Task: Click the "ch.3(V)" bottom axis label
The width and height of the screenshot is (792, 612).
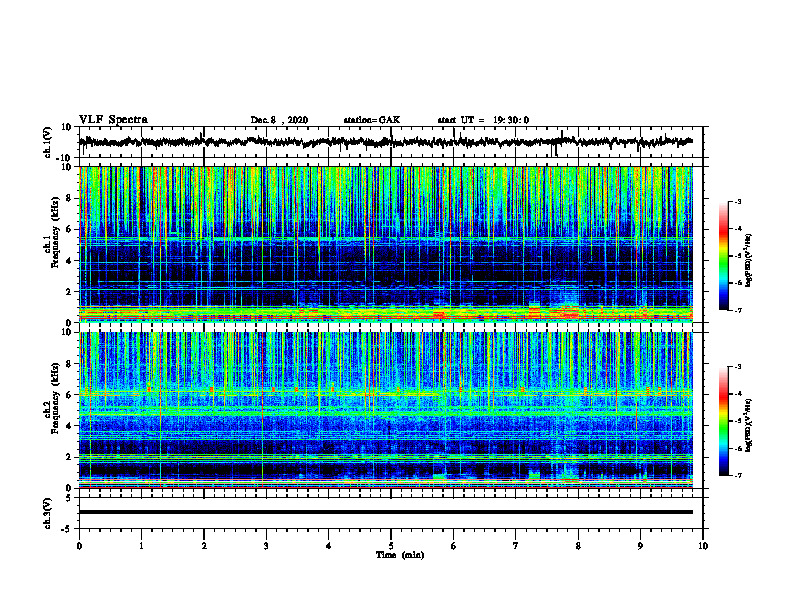Action: click(x=48, y=513)
